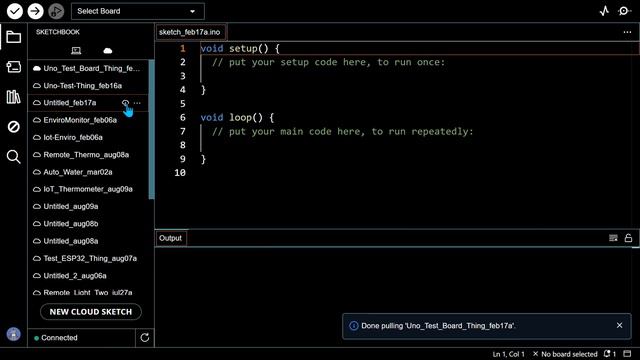Click the cloud icon beside Uno-Test-Thing_feb16a

pos(37,86)
